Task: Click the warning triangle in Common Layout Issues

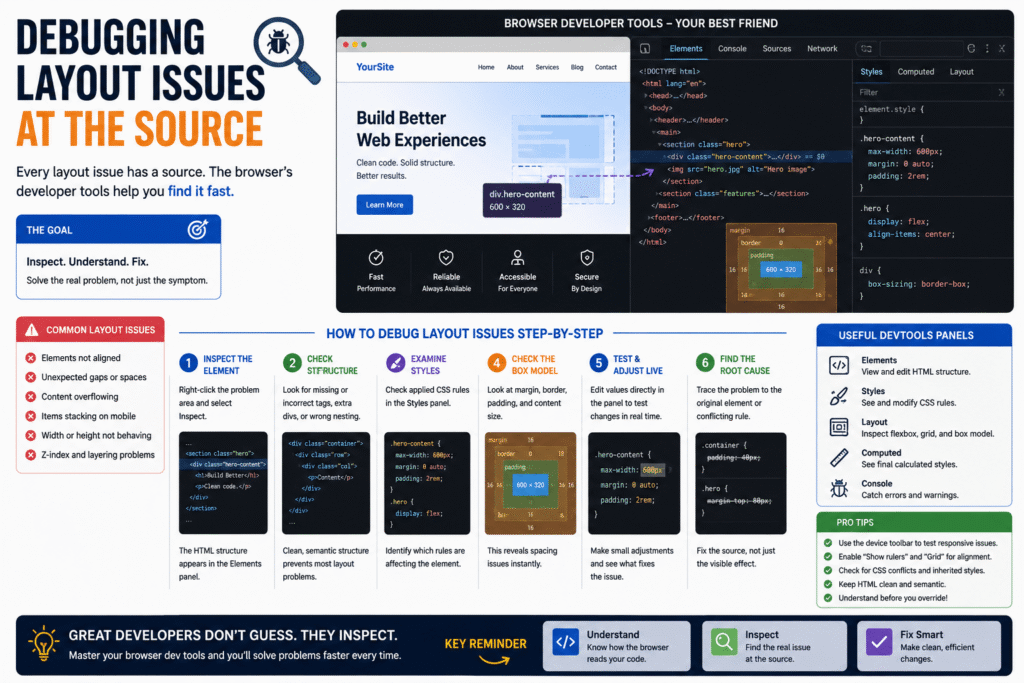Action: (31, 330)
